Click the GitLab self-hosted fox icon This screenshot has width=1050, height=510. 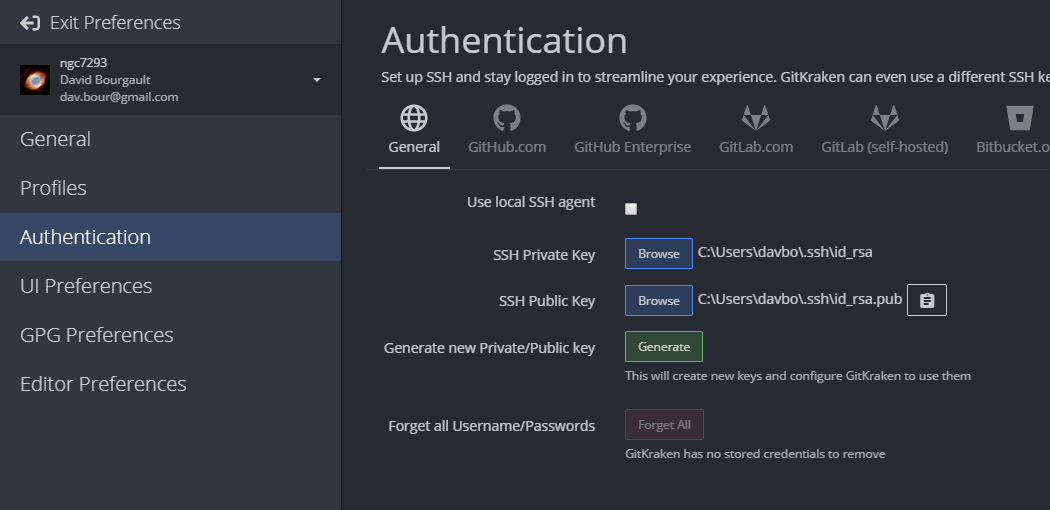(x=885, y=118)
